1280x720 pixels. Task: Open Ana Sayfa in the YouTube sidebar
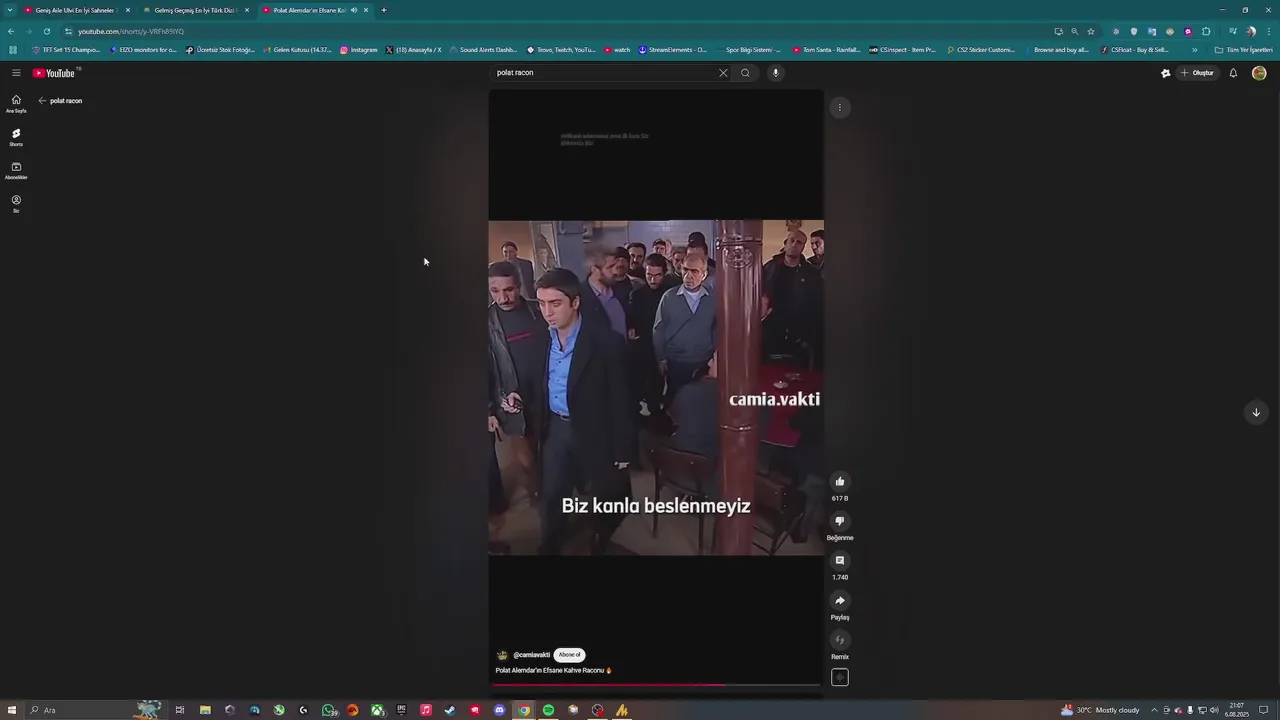click(x=16, y=103)
